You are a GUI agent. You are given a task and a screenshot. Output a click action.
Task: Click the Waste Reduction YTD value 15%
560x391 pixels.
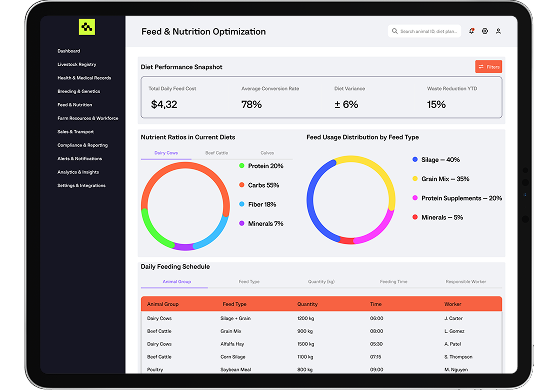click(x=436, y=104)
